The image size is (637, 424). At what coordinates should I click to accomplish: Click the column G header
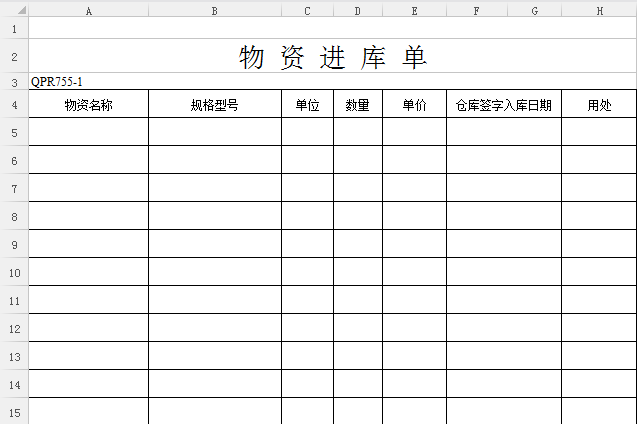tap(534, 11)
